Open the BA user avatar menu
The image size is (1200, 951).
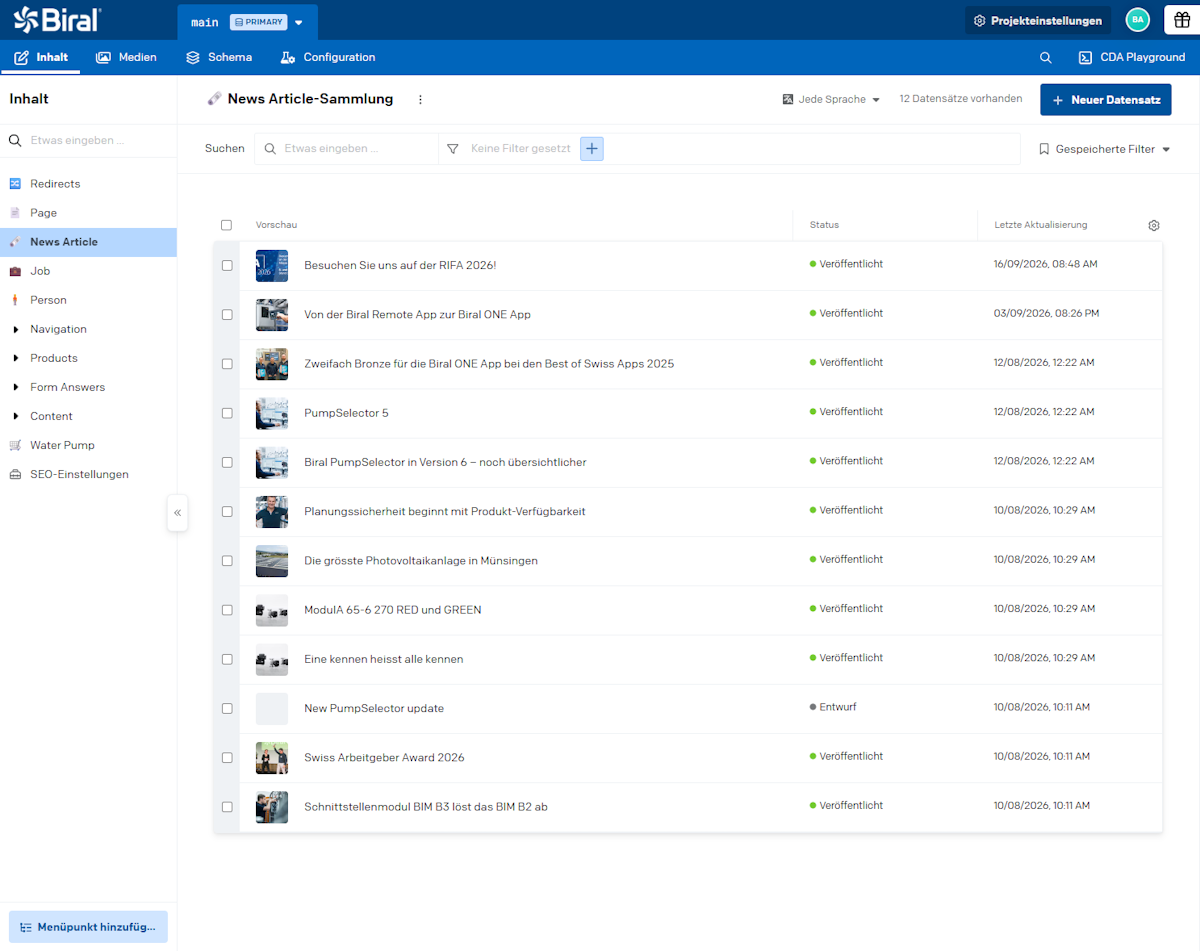click(x=1137, y=20)
